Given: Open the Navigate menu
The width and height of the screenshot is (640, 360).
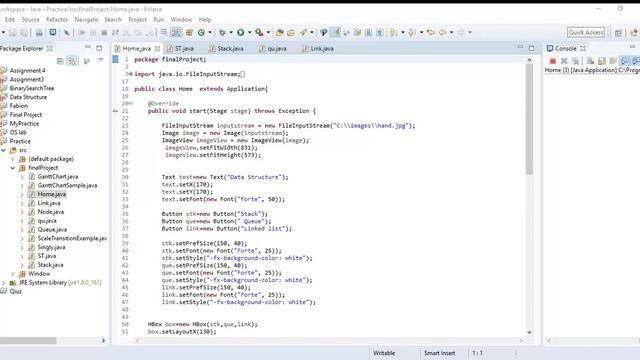Looking at the screenshot, I should tap(86, 20).
